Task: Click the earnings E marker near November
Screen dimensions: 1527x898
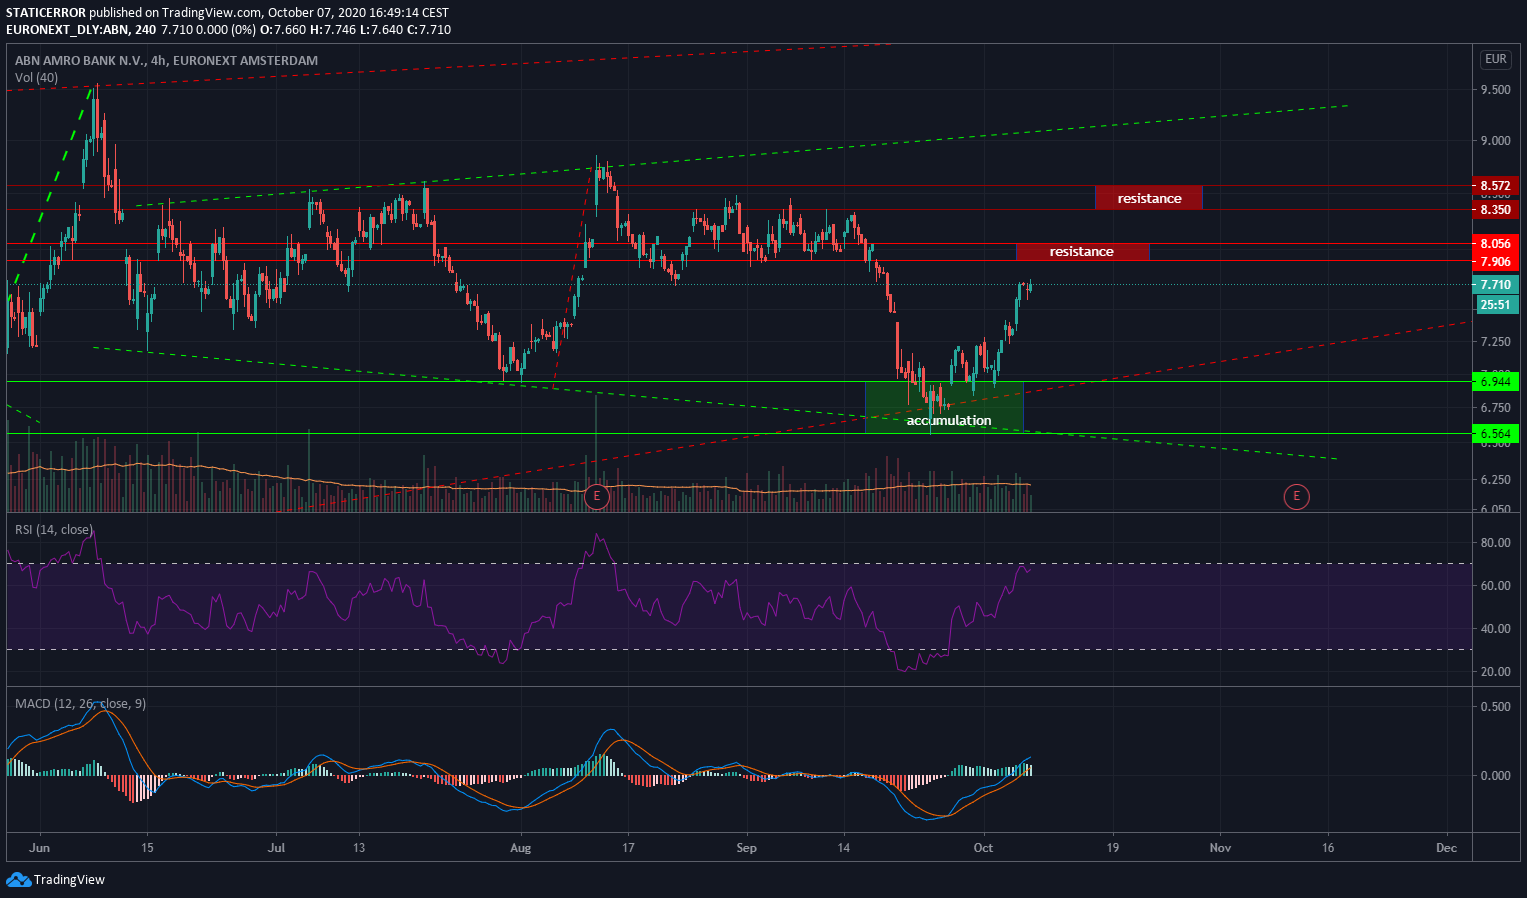Action: pyautogui.click(x=1297, y=496)
